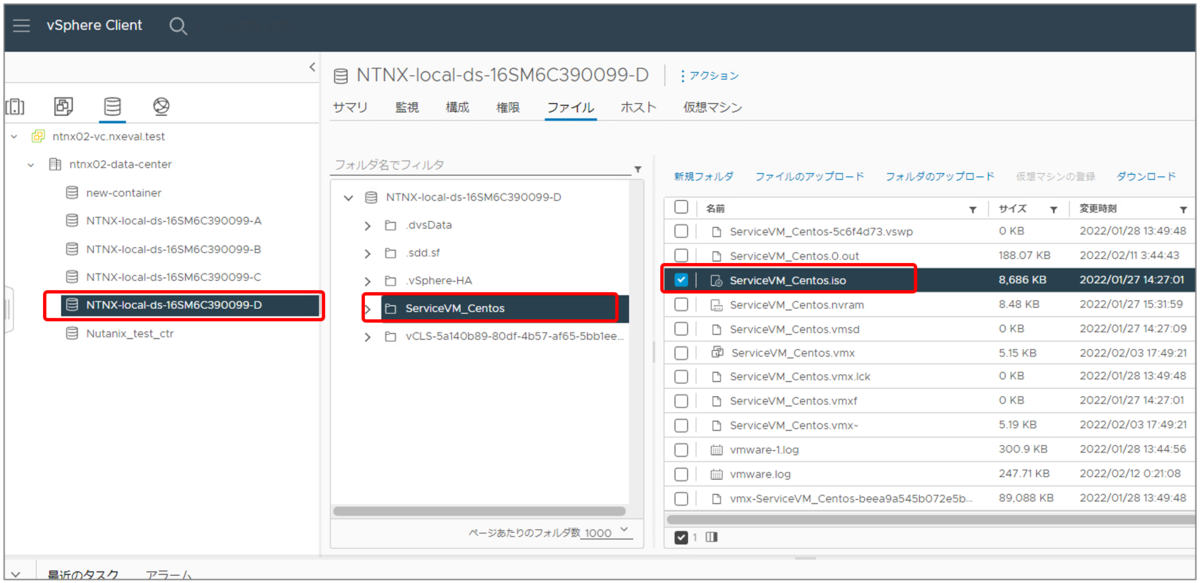This screenshot has width=1200, height=583.
Task: Open the アラーム panel tab
Action: click(168, 575)
